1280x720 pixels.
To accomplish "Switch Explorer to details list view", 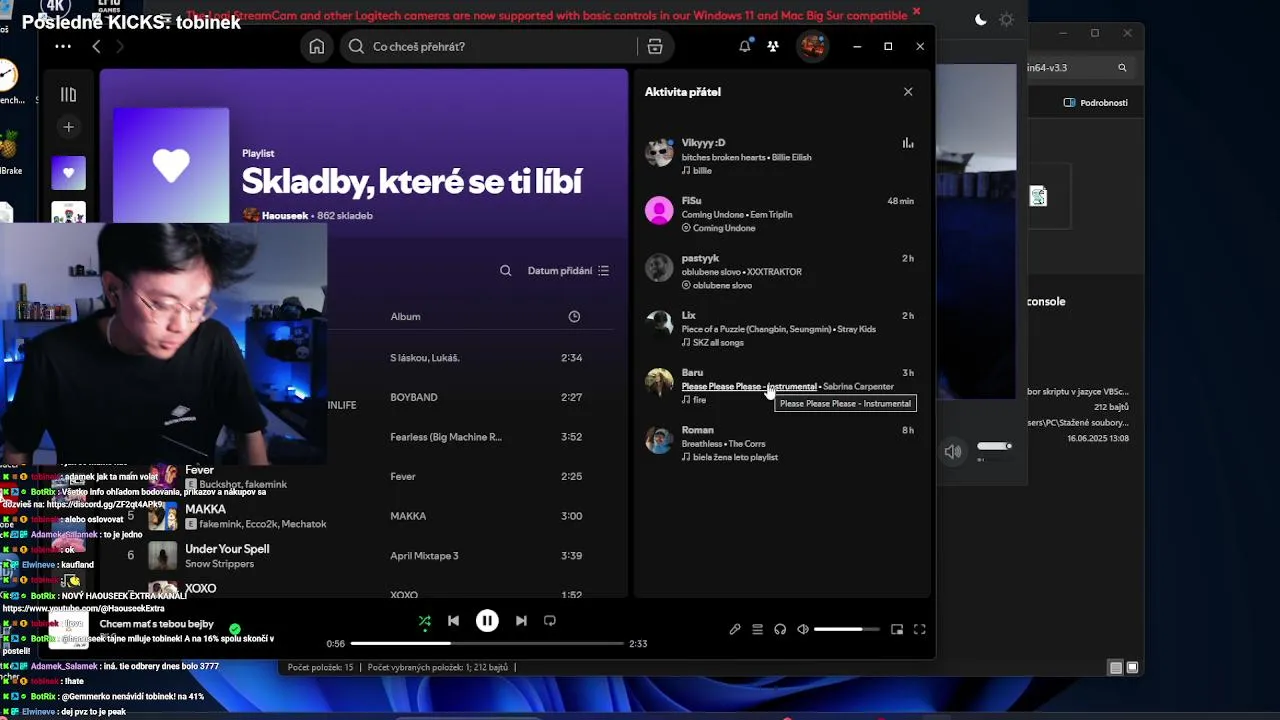I will [x=1116, y=668].
